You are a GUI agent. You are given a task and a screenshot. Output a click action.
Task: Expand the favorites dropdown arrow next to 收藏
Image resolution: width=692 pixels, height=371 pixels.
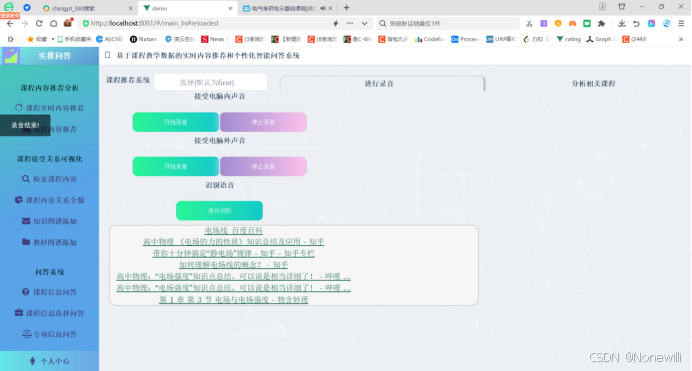(53, 39)
